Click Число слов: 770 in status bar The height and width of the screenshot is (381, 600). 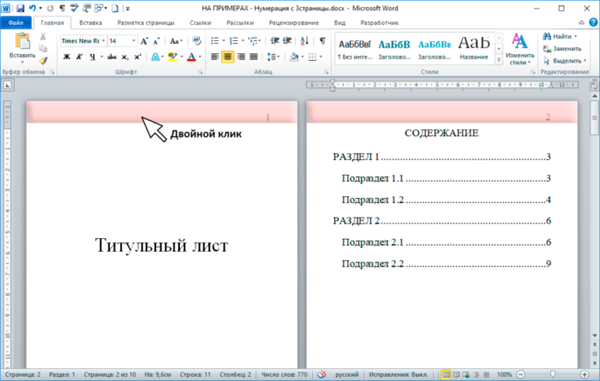pyautogui.click(x=284, y=374)
